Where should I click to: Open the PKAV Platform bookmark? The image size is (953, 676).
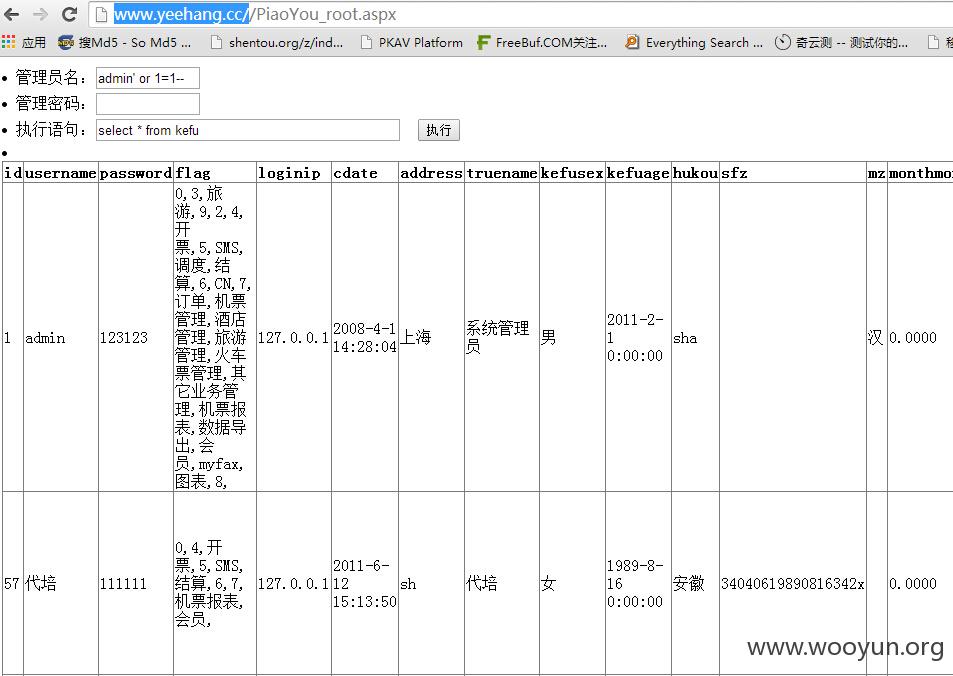[x=411, y=43]
